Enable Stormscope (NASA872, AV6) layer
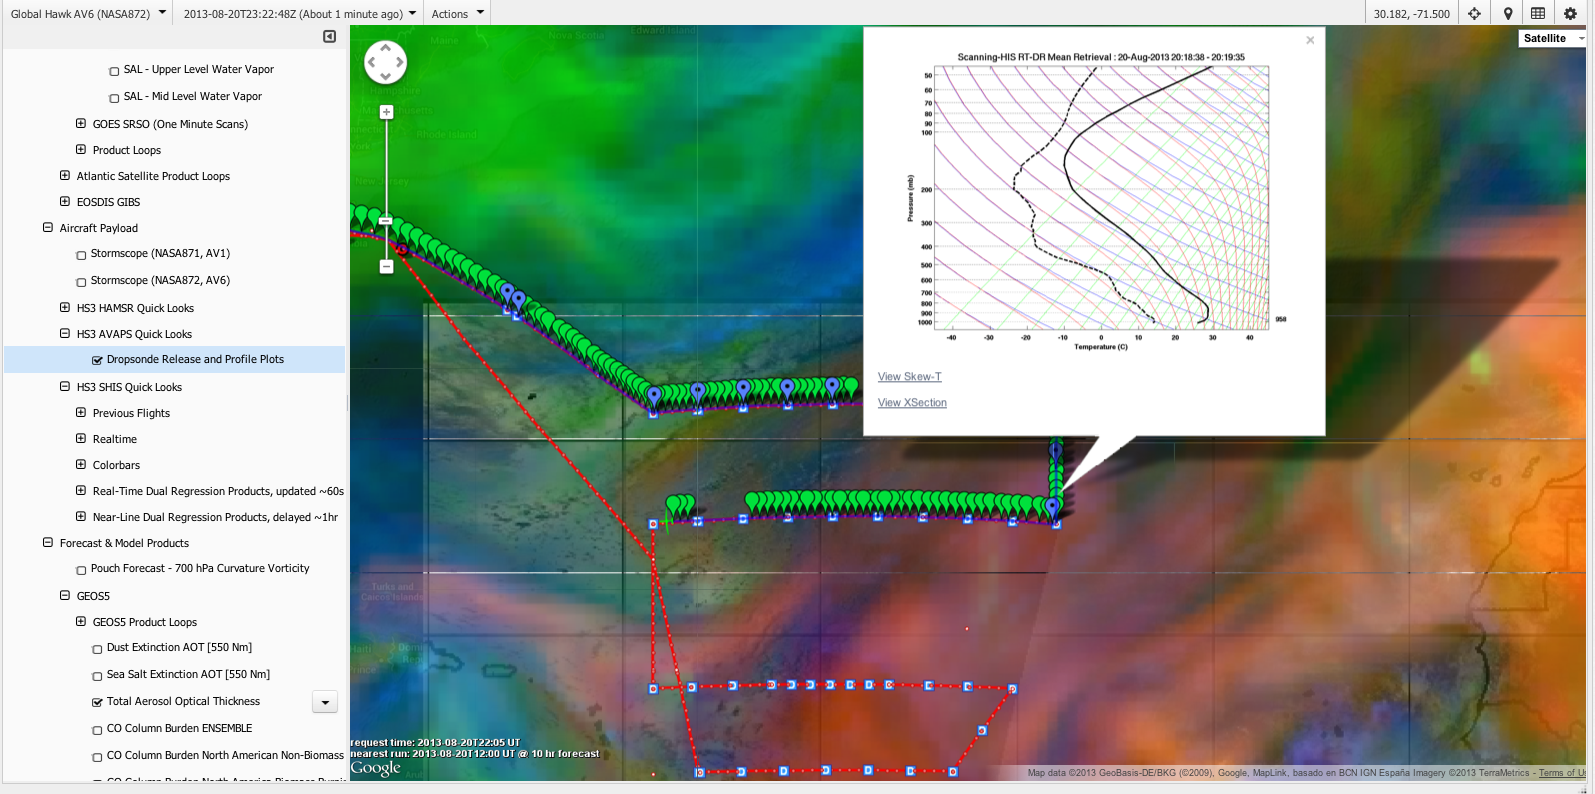The image size is (1595, 794). tap(81, 282)
